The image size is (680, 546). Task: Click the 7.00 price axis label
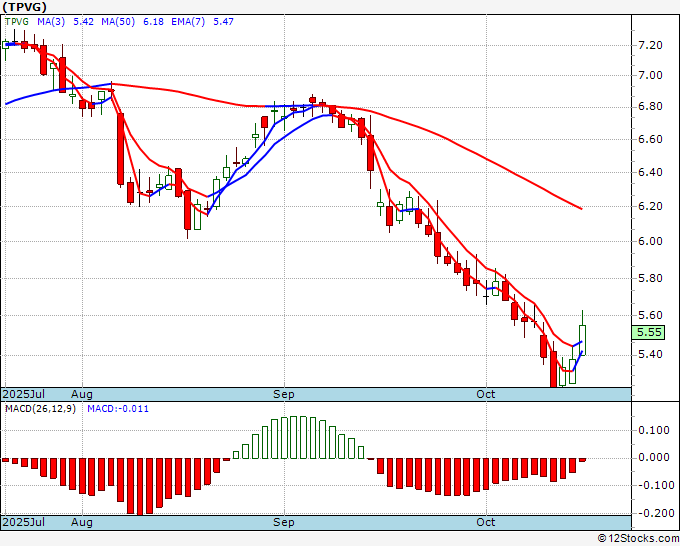click(651, 75)
